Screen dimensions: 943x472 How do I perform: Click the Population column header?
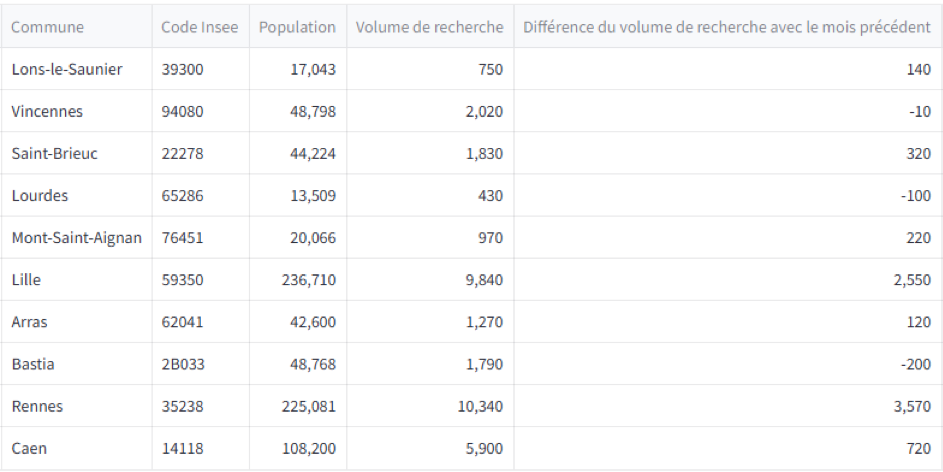pos(297,27)
